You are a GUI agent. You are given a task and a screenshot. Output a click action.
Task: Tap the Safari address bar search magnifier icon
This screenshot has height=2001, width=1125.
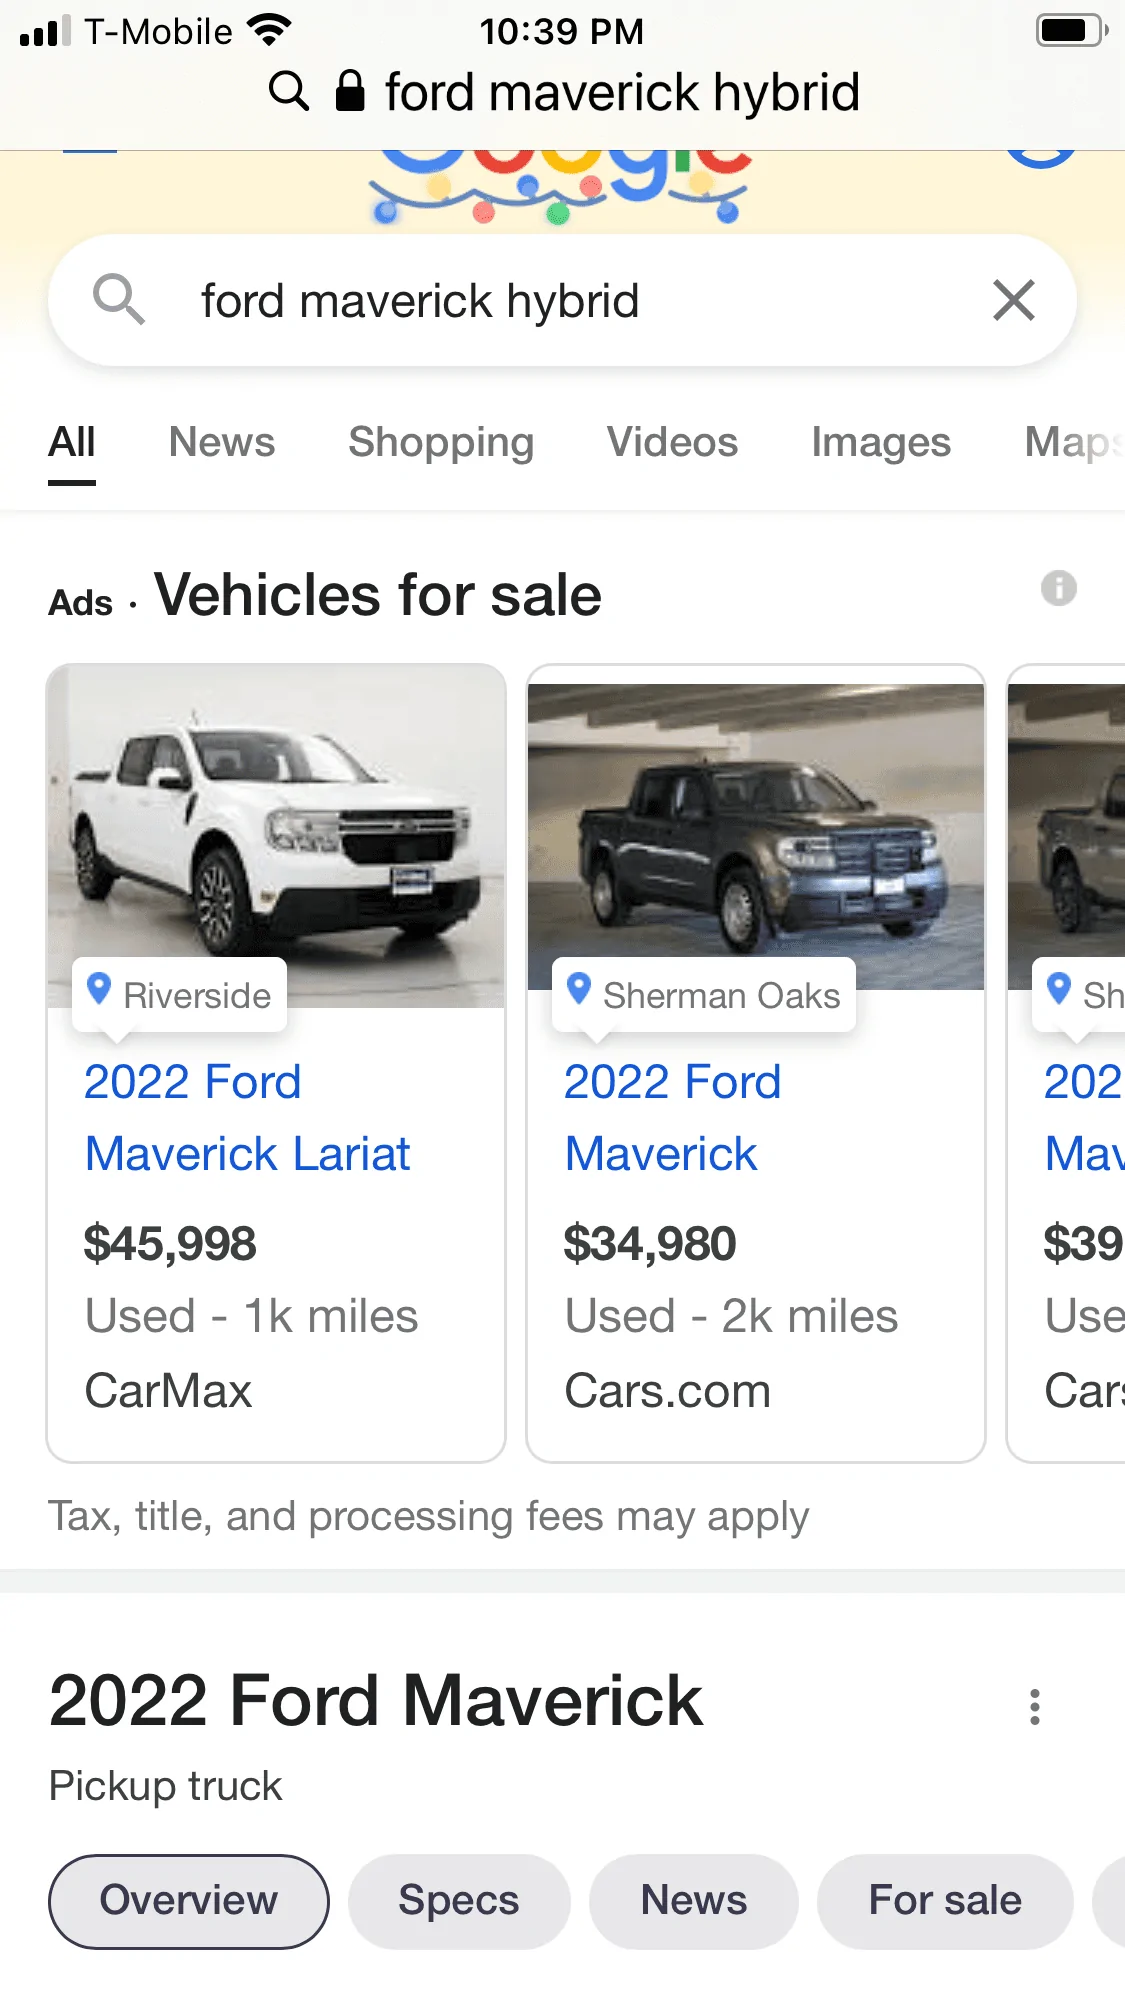tap(289, 91)
